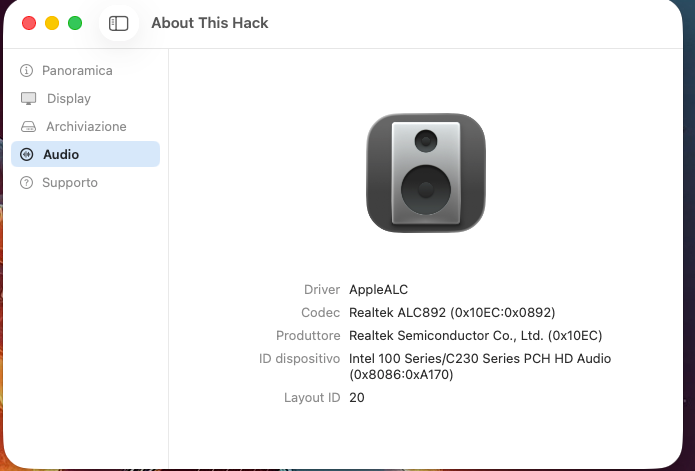Image resolution: width=695 pixels, height=471 pixels.
Task: Click the AppleALC driver value
Action: [x=378, y=290]
